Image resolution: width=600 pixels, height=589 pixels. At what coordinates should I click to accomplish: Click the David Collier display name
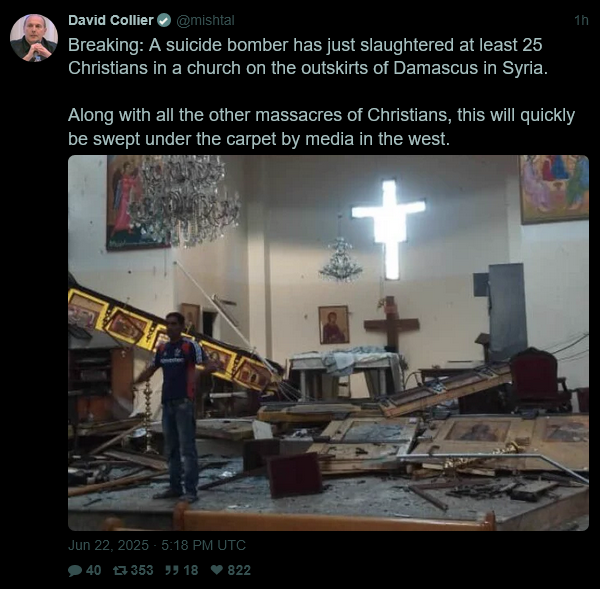[111, 20]
